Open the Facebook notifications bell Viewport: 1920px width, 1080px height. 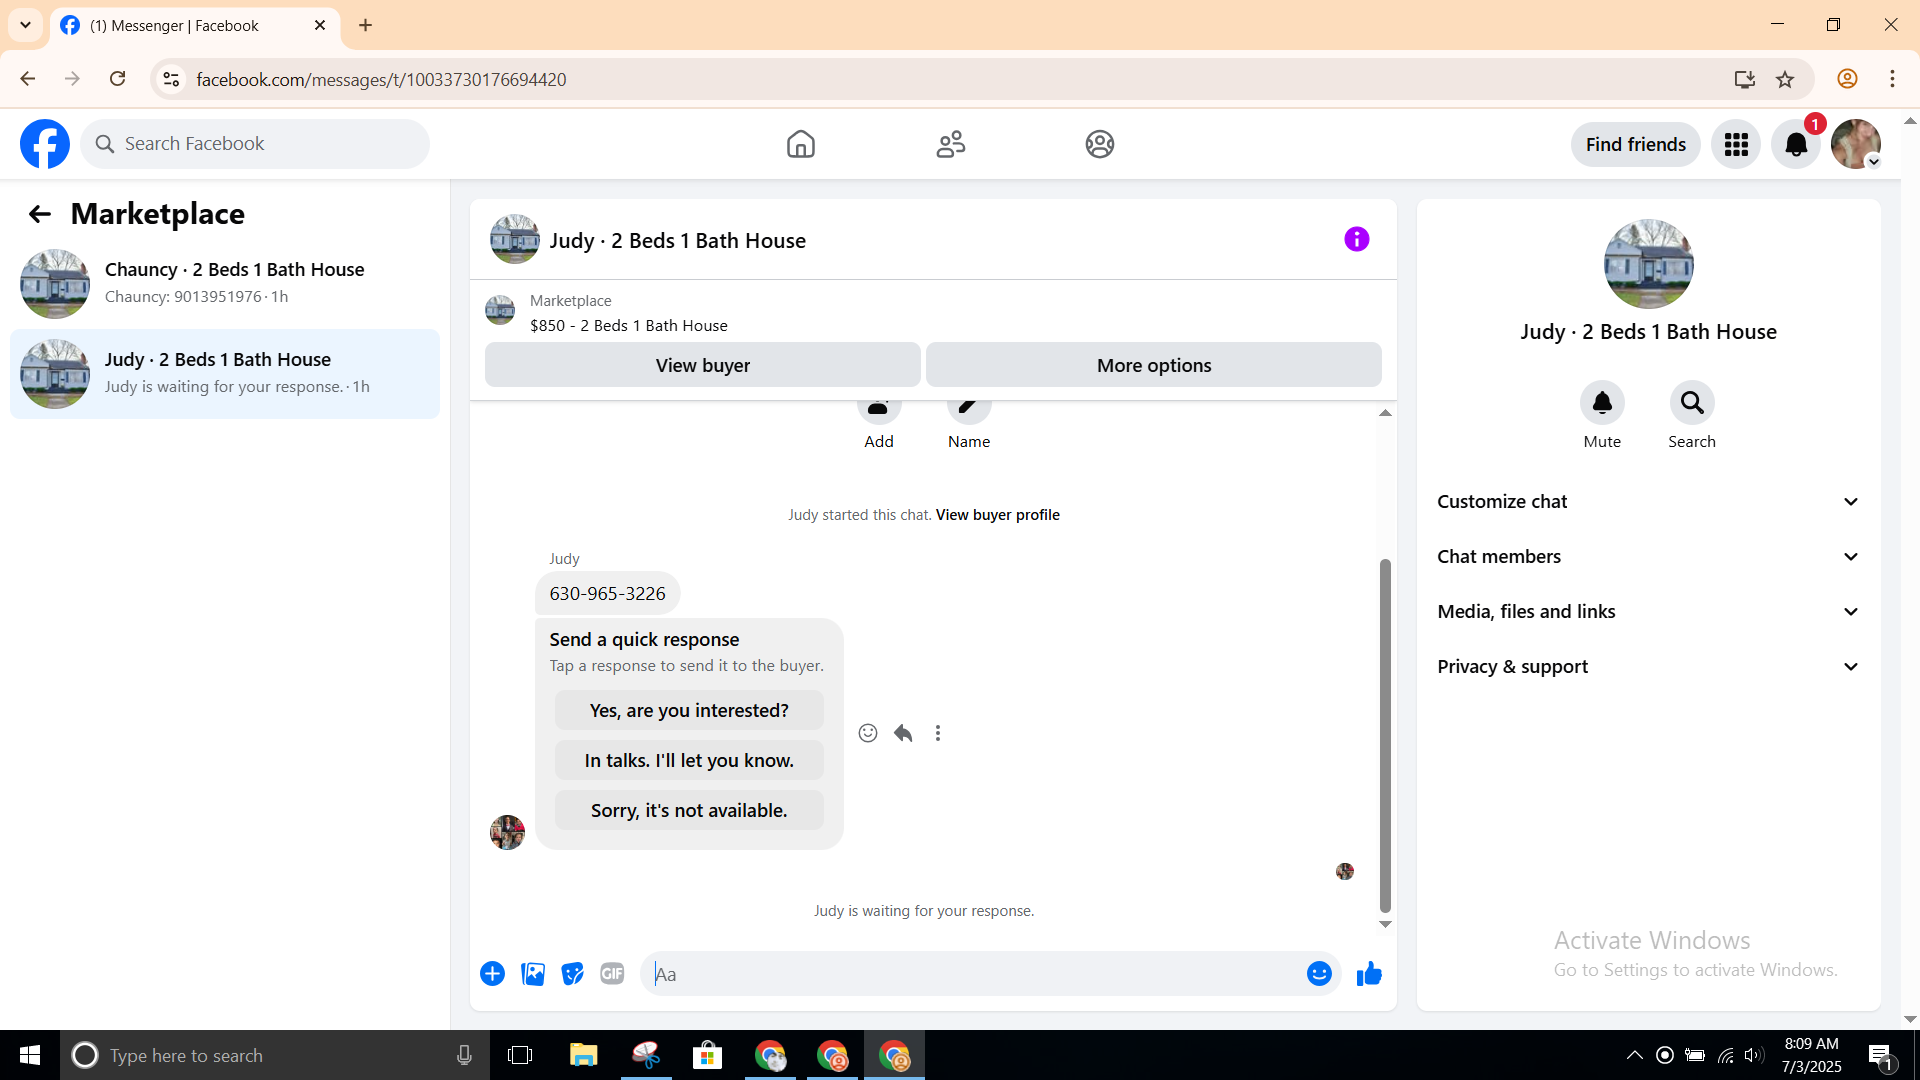pos(1795,145)
